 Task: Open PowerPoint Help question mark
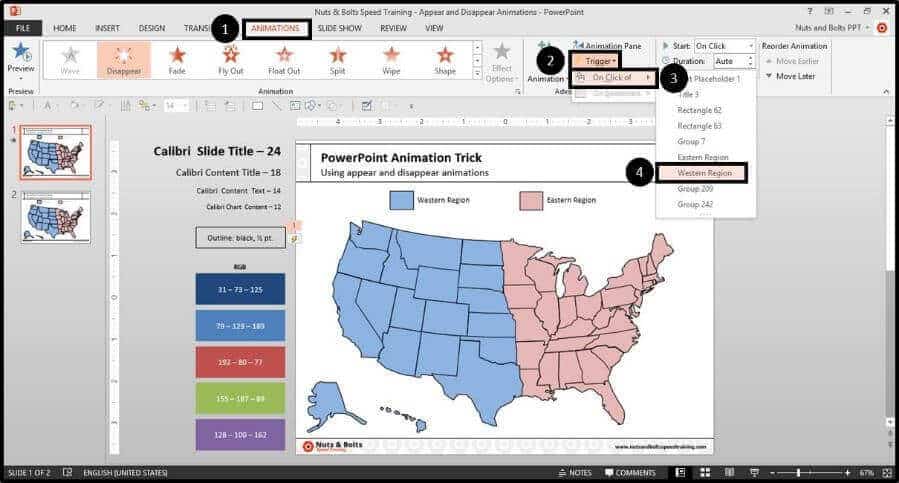pyautogui.click(x=810, y=11)
